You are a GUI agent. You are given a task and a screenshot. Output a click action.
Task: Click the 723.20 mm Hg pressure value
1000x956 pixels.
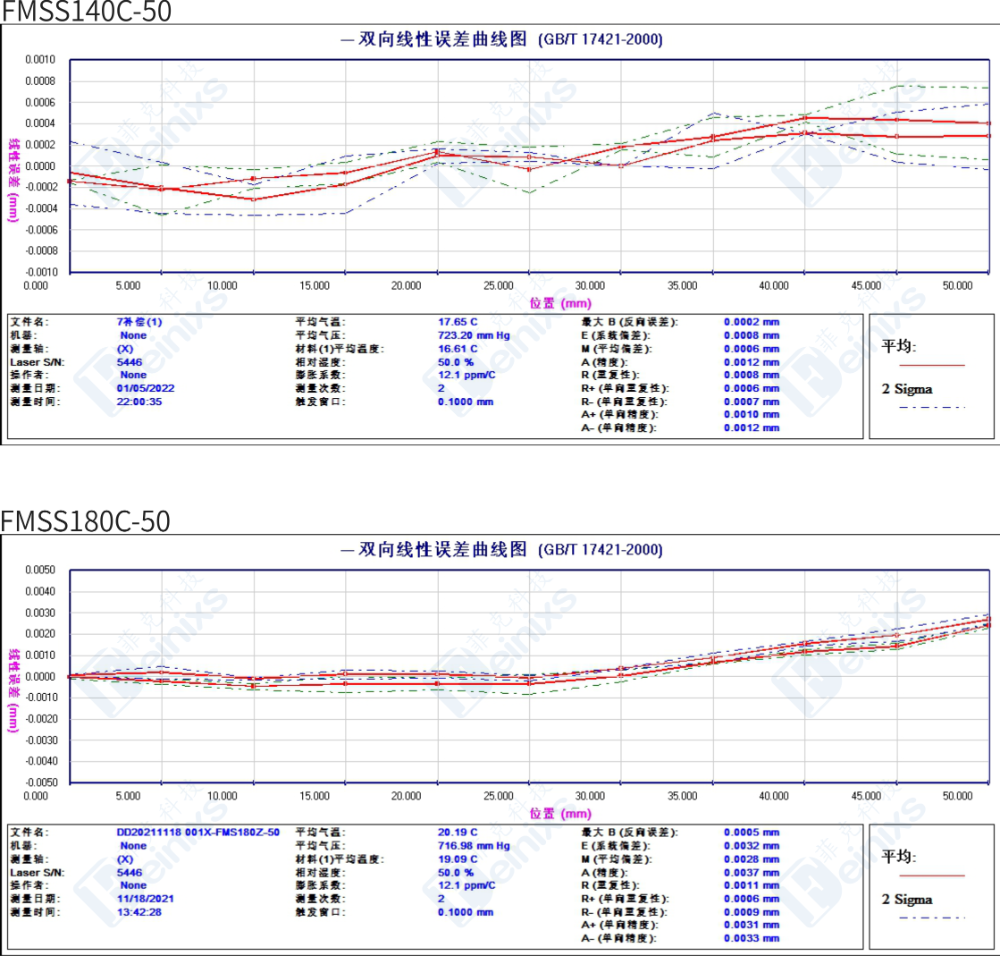(474, 336)
